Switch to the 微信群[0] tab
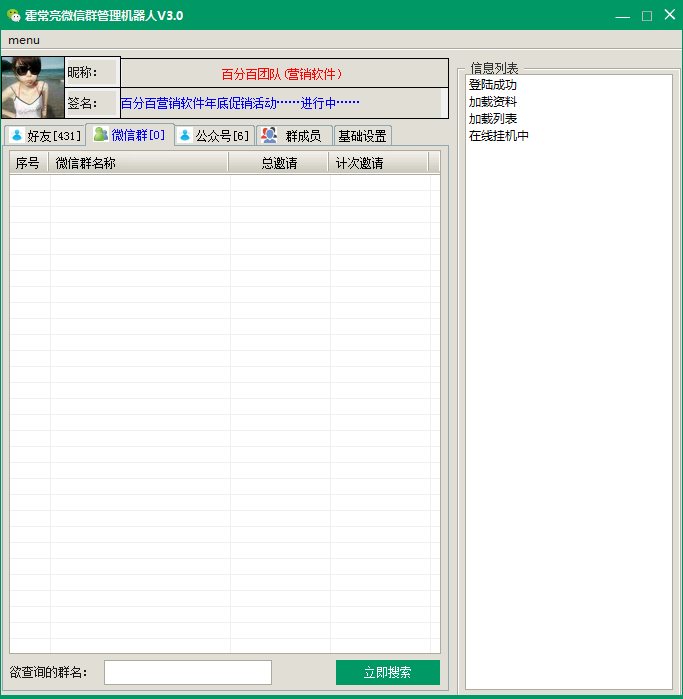 (130, 134)
